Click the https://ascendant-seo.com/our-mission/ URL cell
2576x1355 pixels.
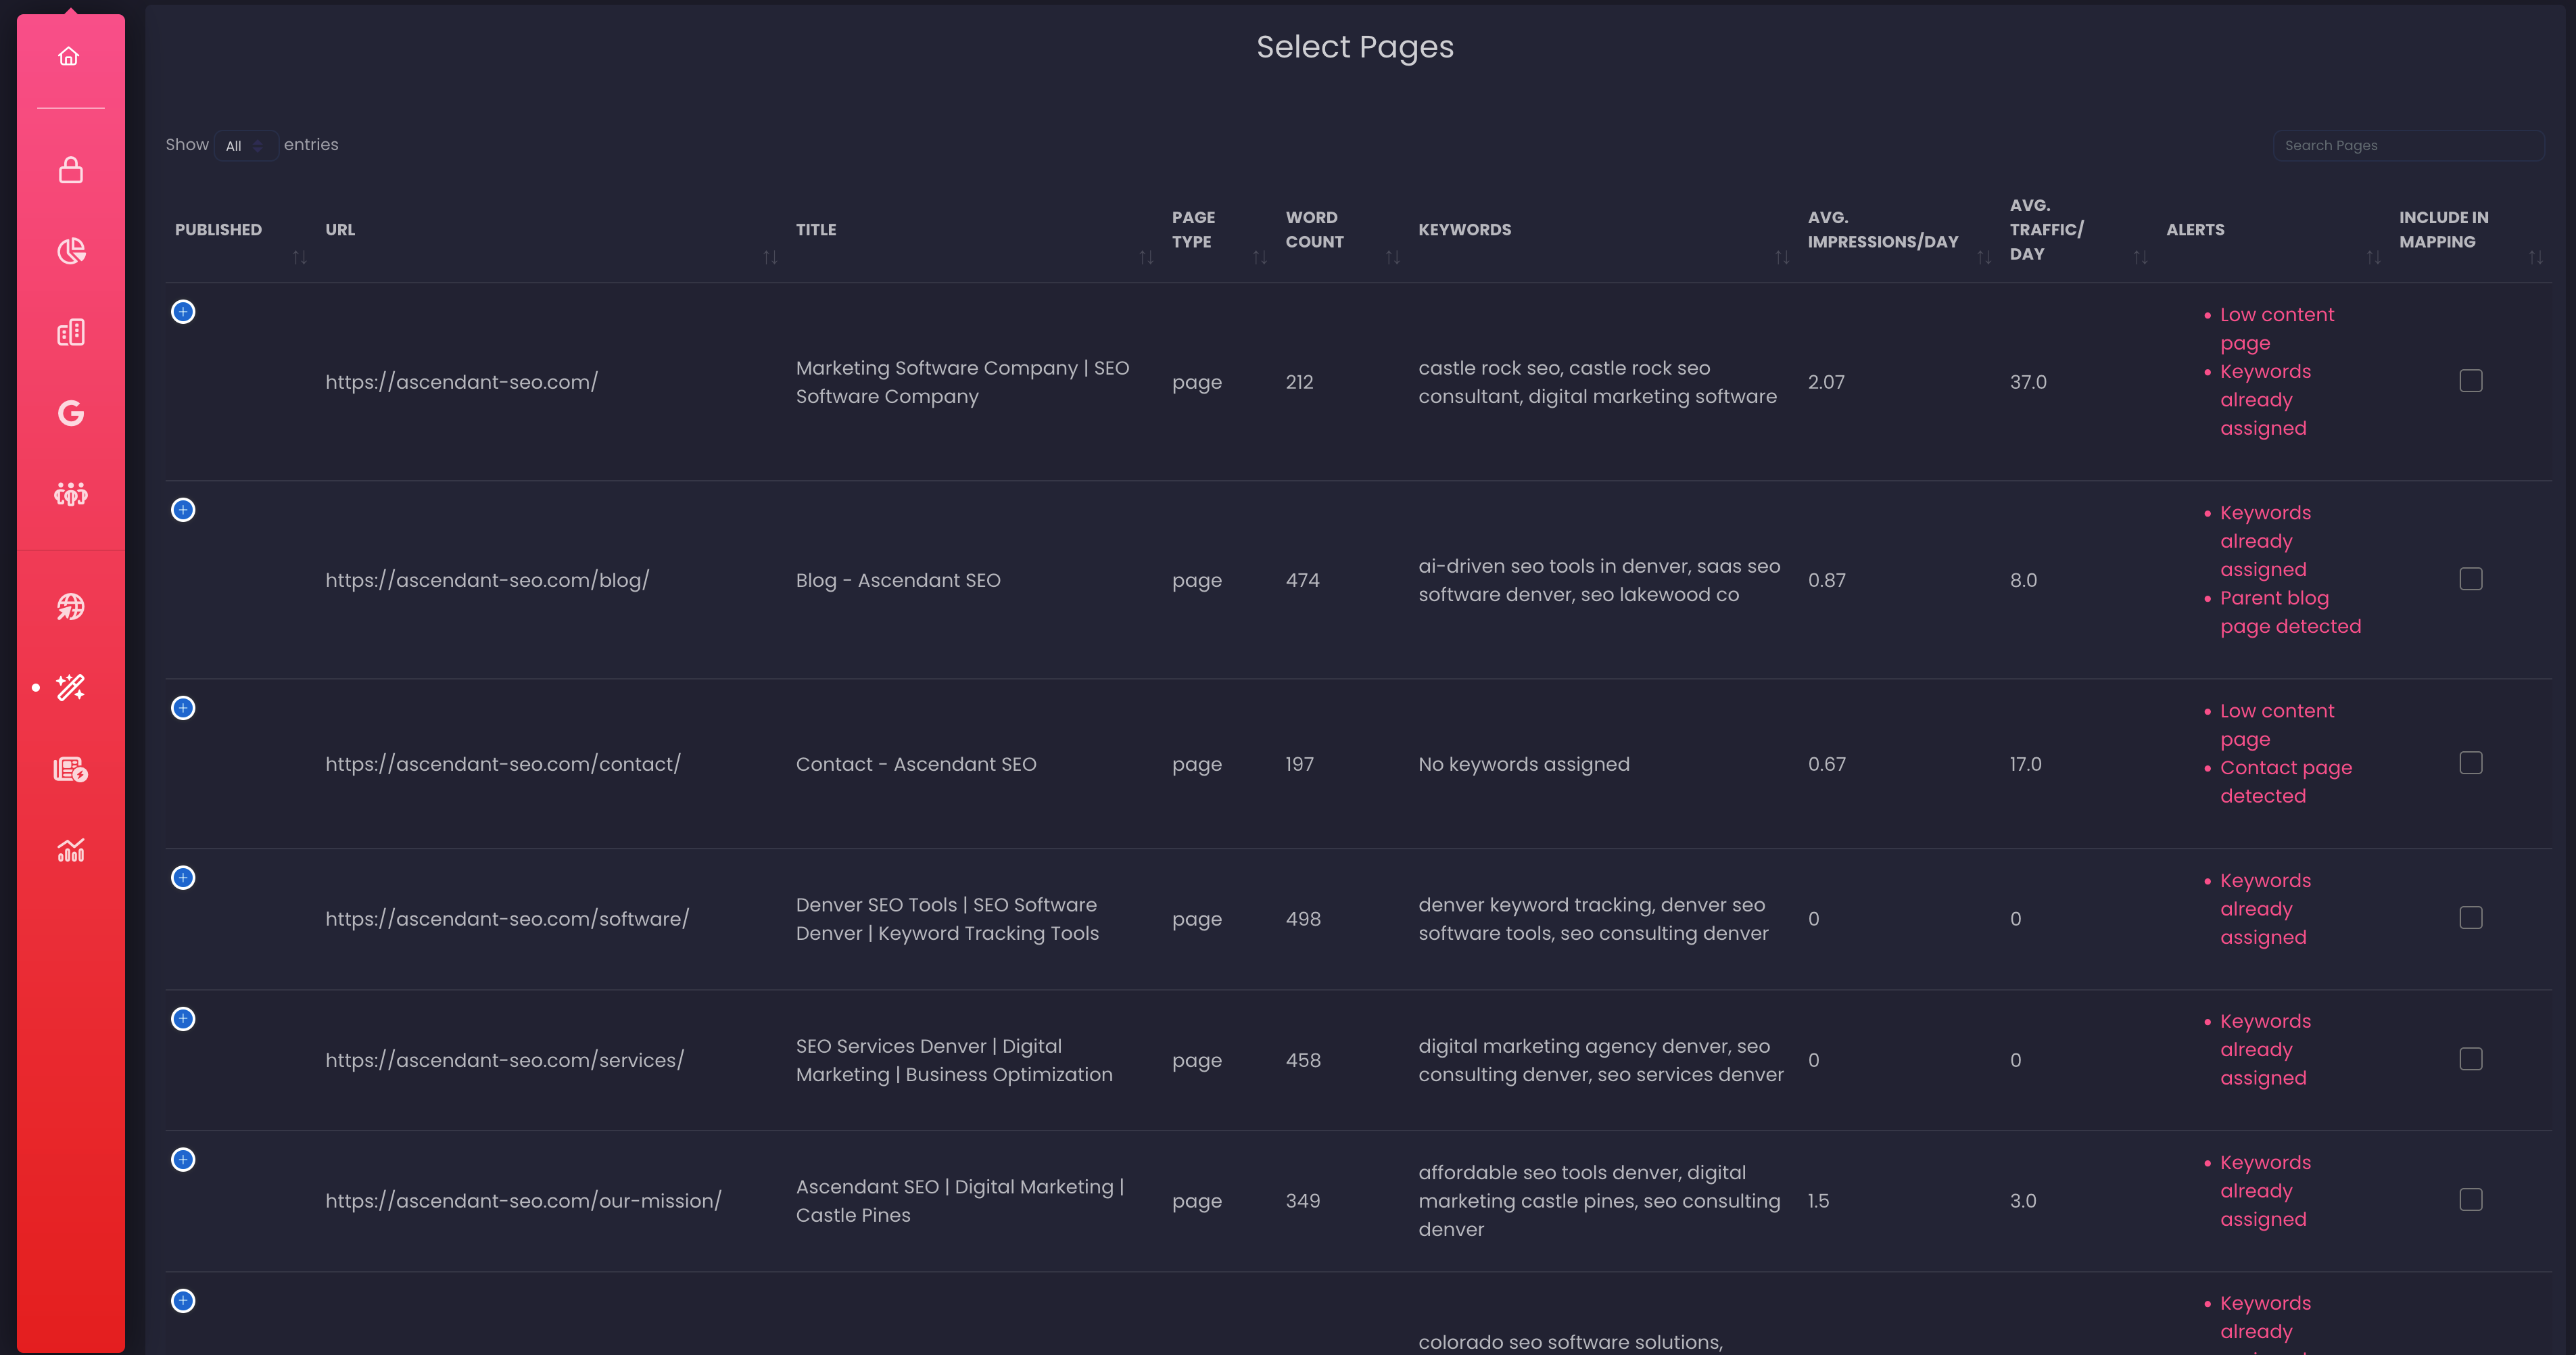523,1201
